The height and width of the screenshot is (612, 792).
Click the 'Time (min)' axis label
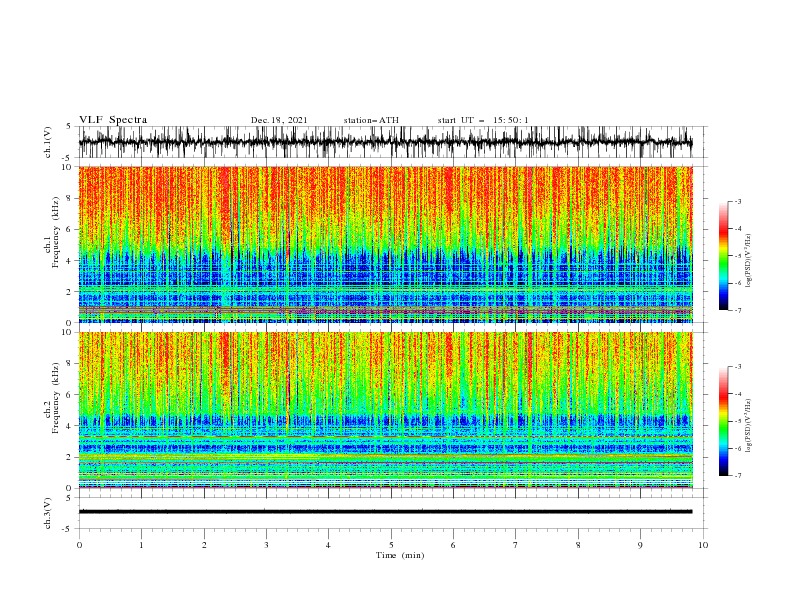coord(400,555)
